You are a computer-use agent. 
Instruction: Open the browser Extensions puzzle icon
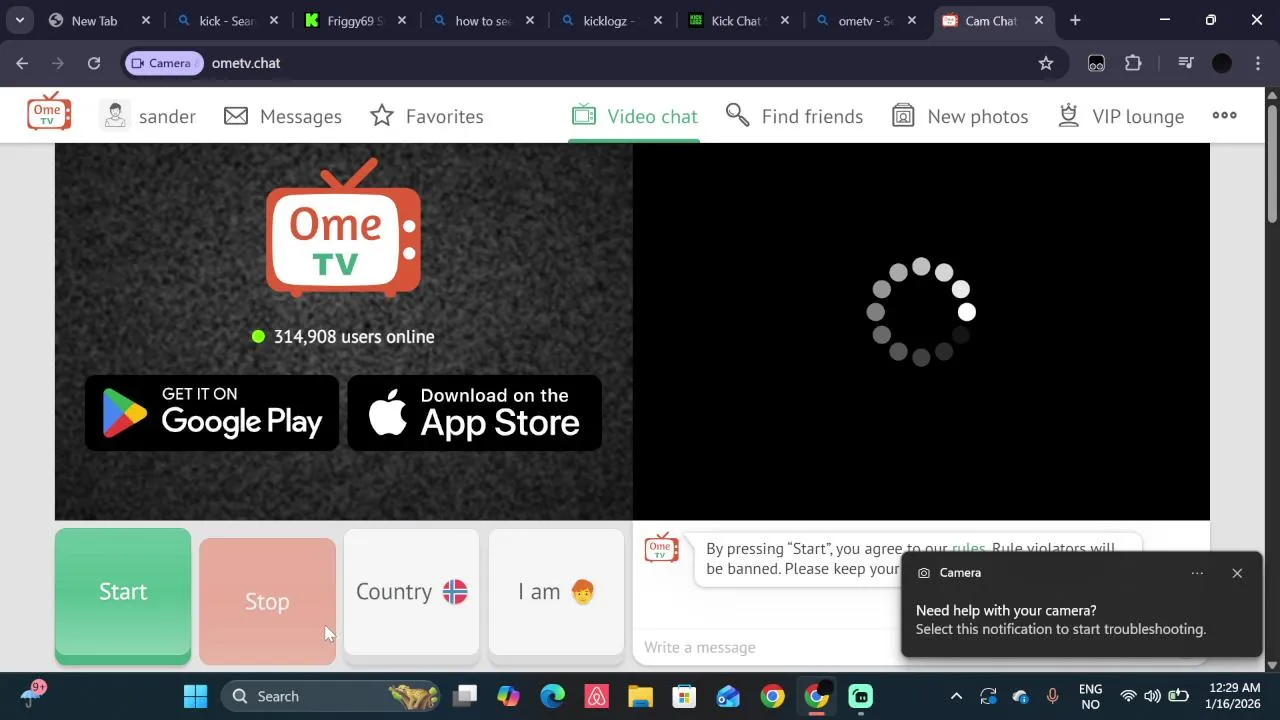[1133, 63]
